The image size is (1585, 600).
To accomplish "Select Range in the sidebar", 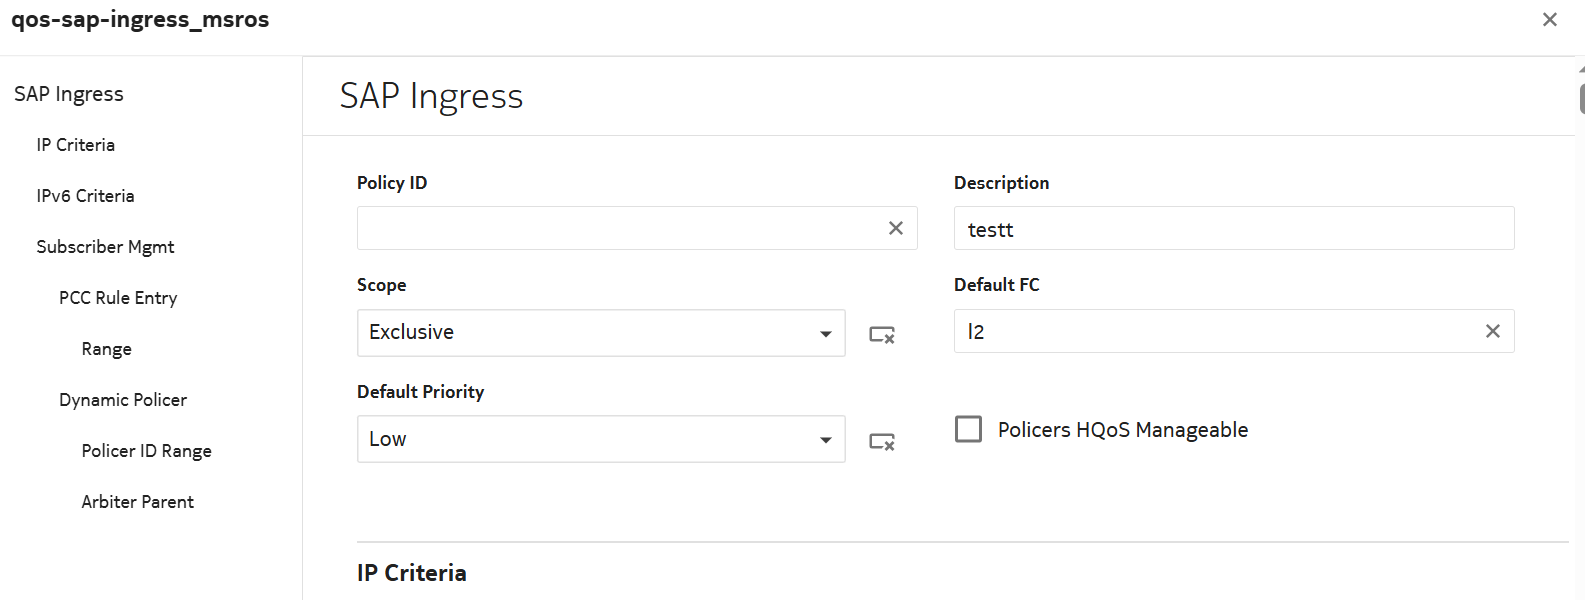I will coord(107,349).
